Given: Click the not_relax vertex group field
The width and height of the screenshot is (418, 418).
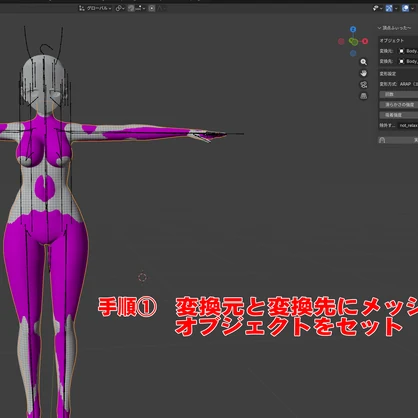Looking at the screenshot, I should (408, 125).
